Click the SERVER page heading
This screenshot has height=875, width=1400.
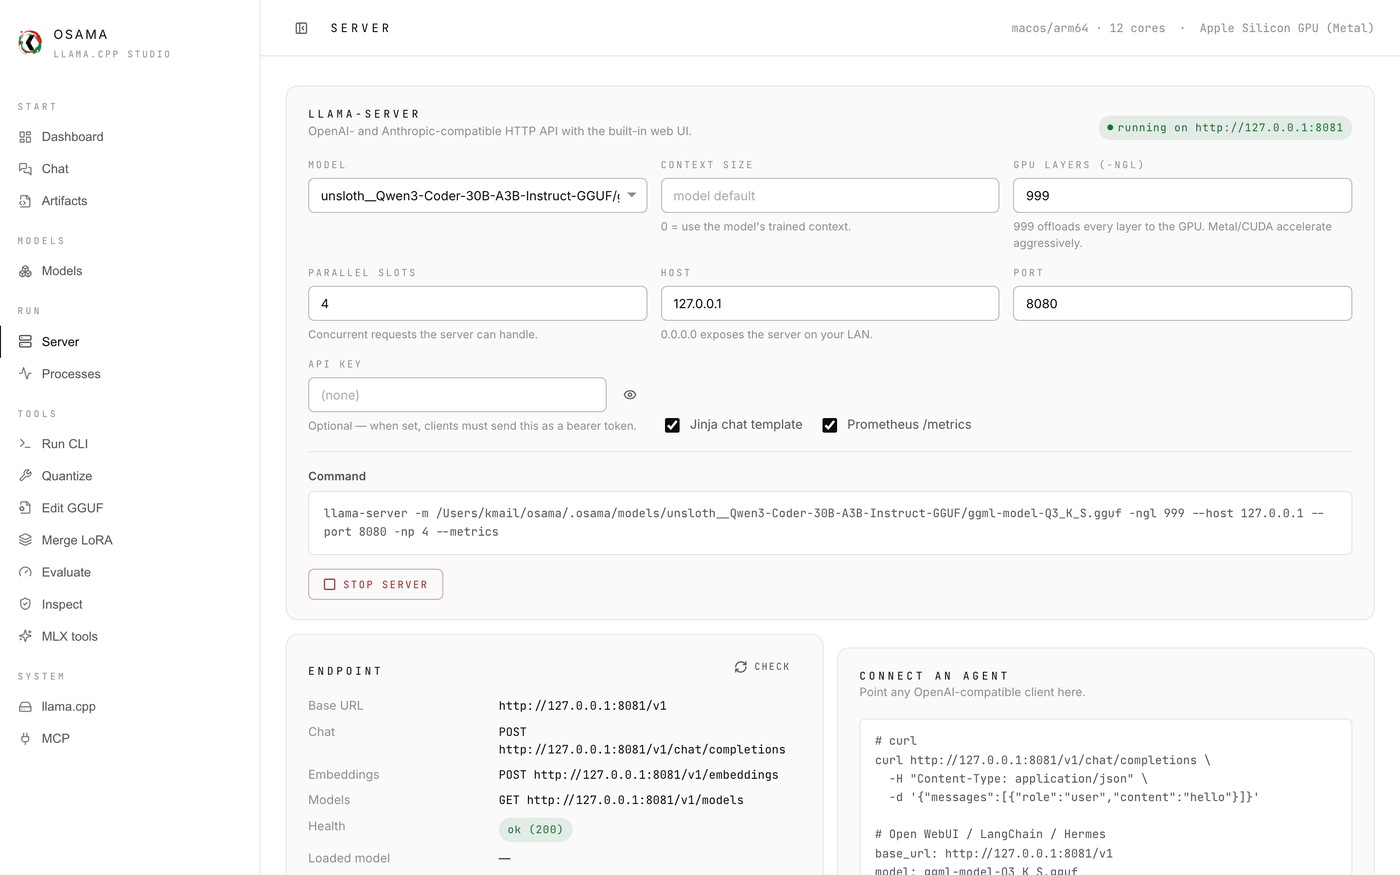(360, 28)
